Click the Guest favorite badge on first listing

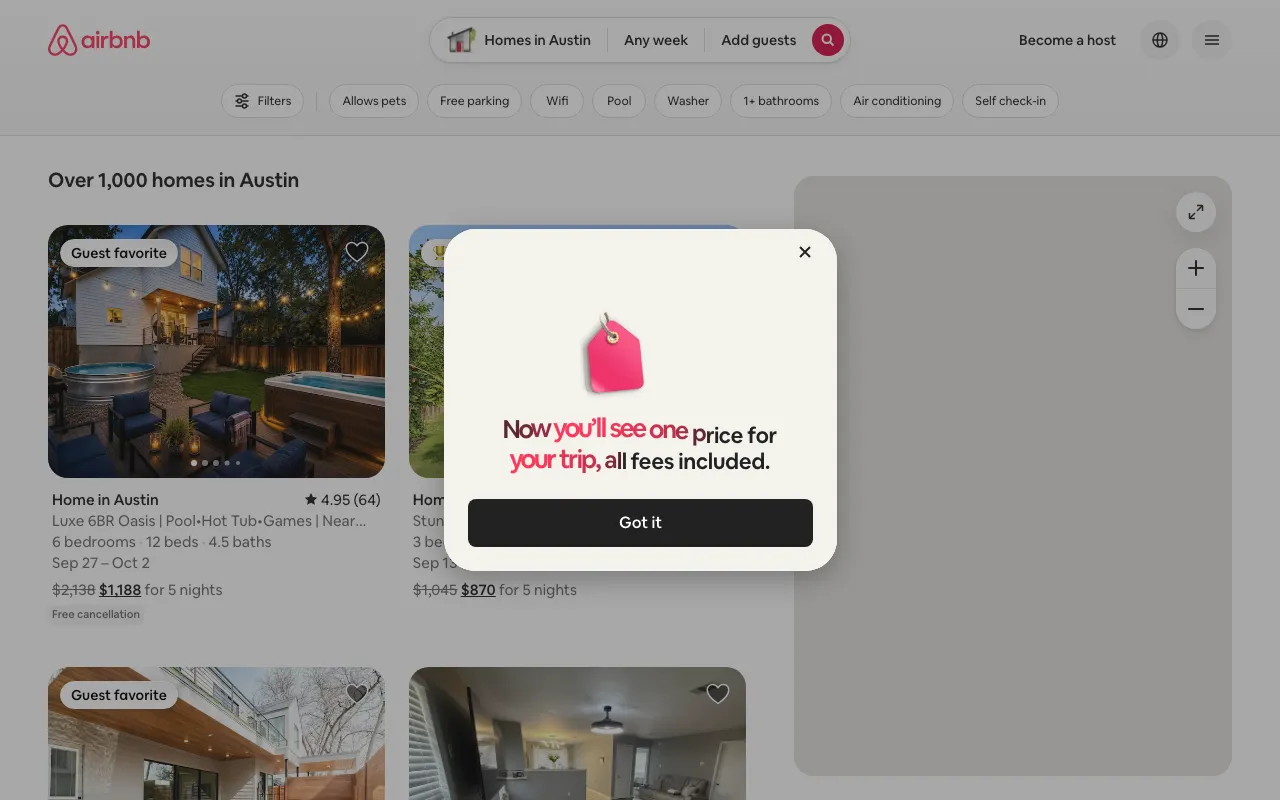point(119,253)
